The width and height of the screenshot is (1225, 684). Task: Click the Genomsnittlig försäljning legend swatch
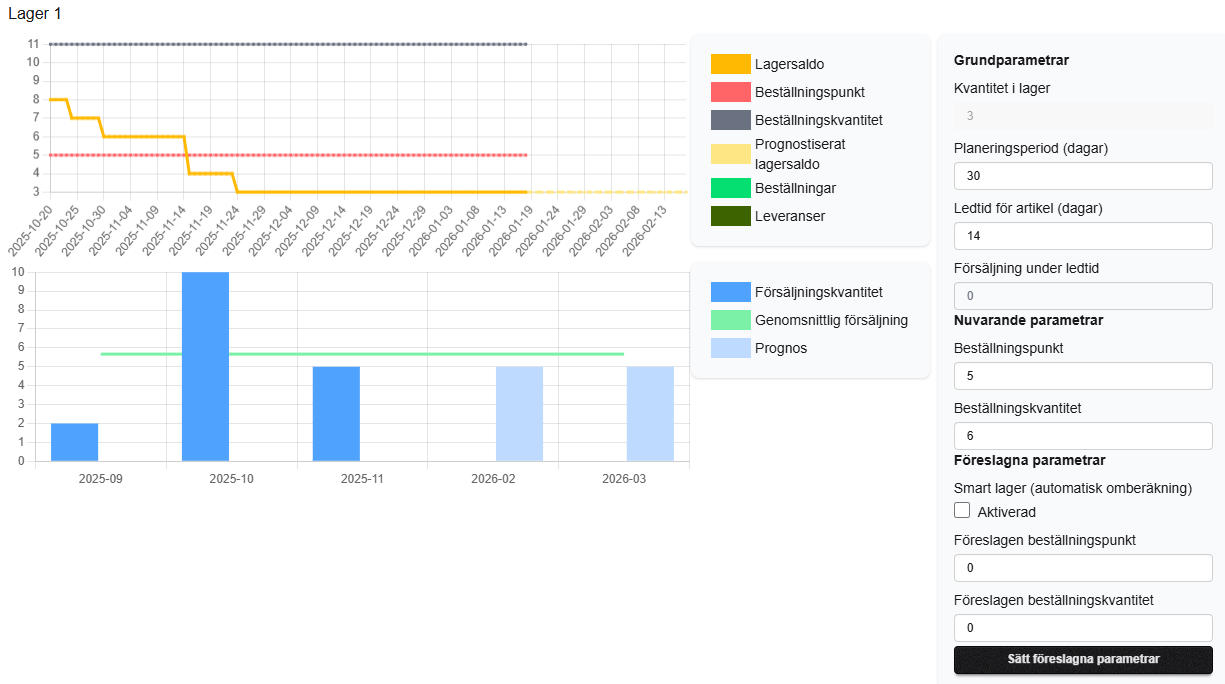pos(730,320)
